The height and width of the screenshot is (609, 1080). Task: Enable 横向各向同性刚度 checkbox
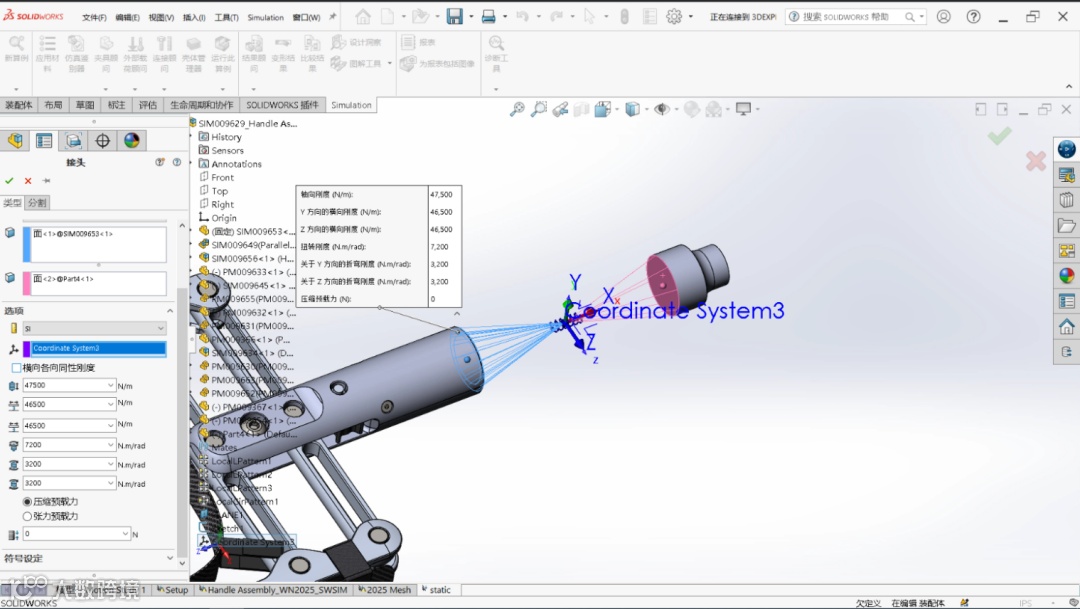point(17,367)
